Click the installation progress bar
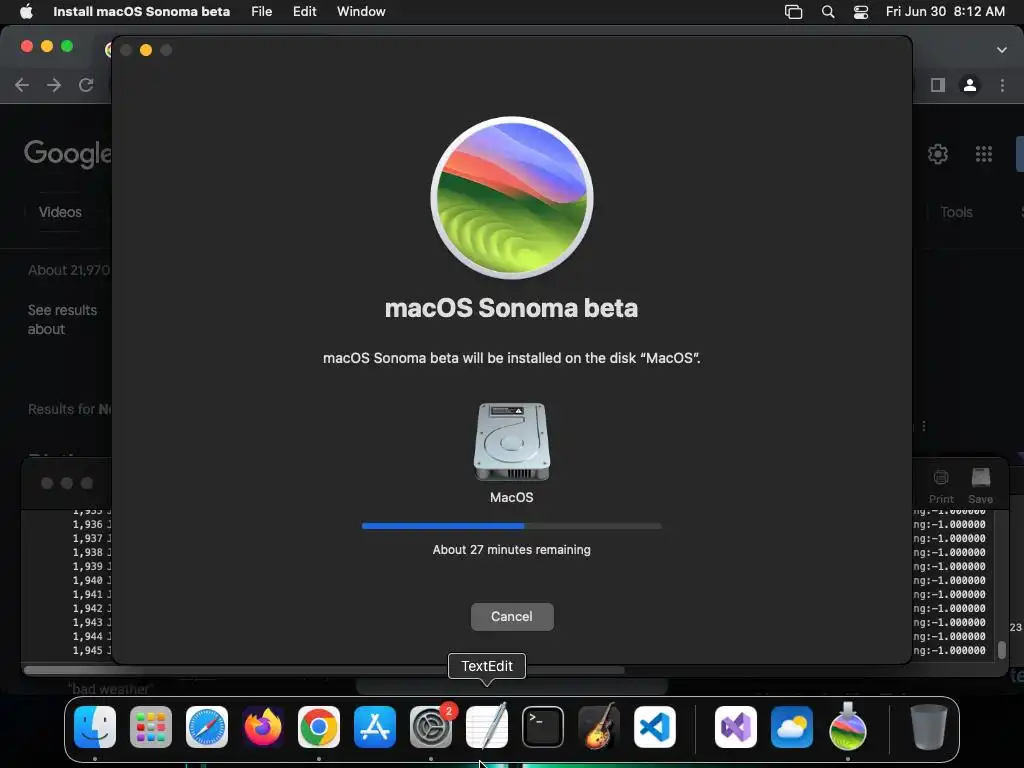The image size is (1024, 768). [x=511, y=526]
